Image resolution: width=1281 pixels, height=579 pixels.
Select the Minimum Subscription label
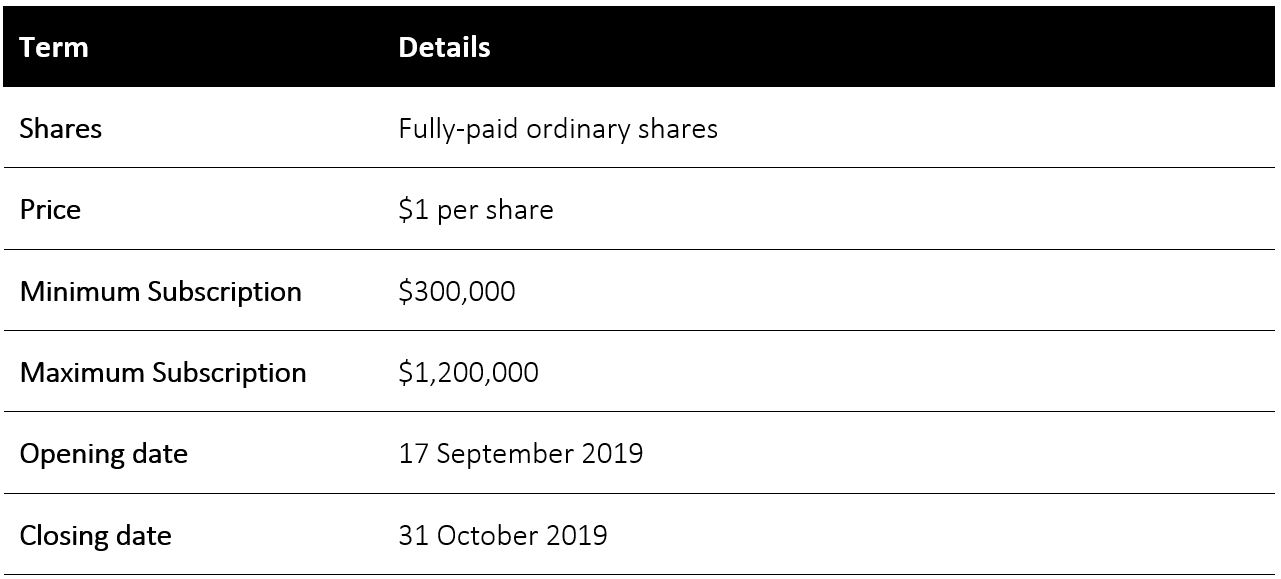161,292
